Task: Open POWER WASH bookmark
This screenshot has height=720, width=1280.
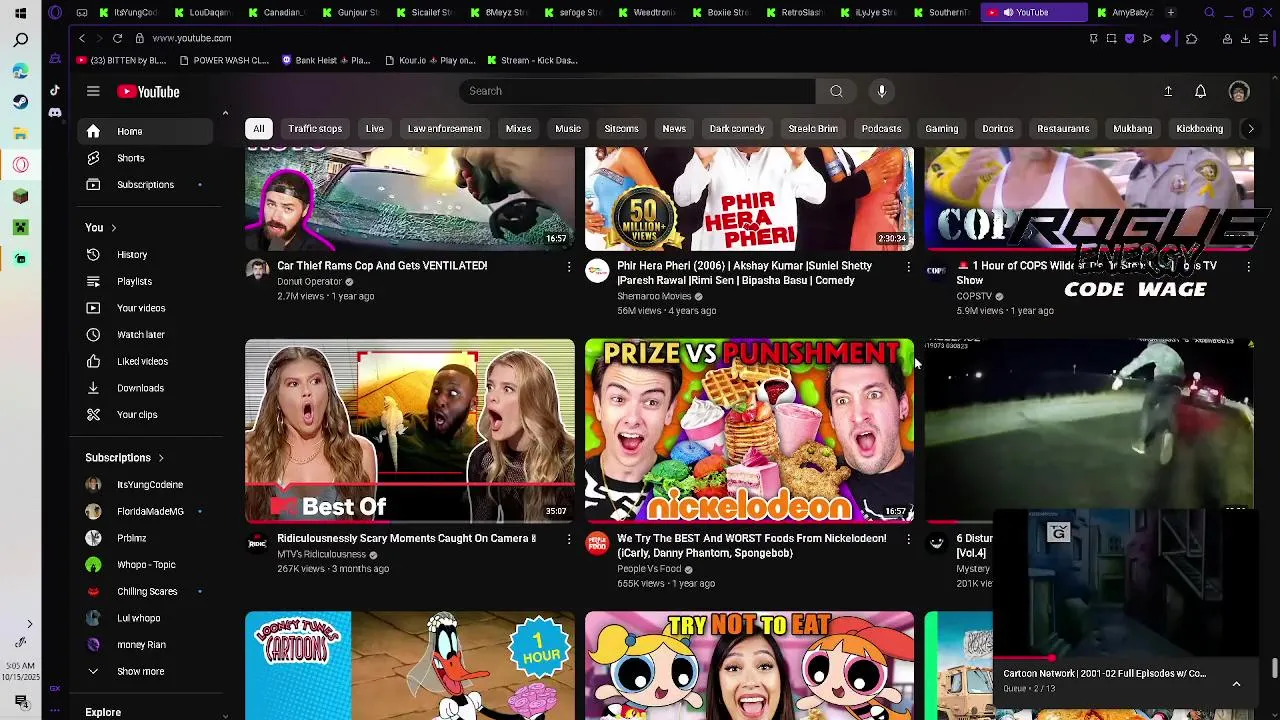Action: [x=223, y=60]
